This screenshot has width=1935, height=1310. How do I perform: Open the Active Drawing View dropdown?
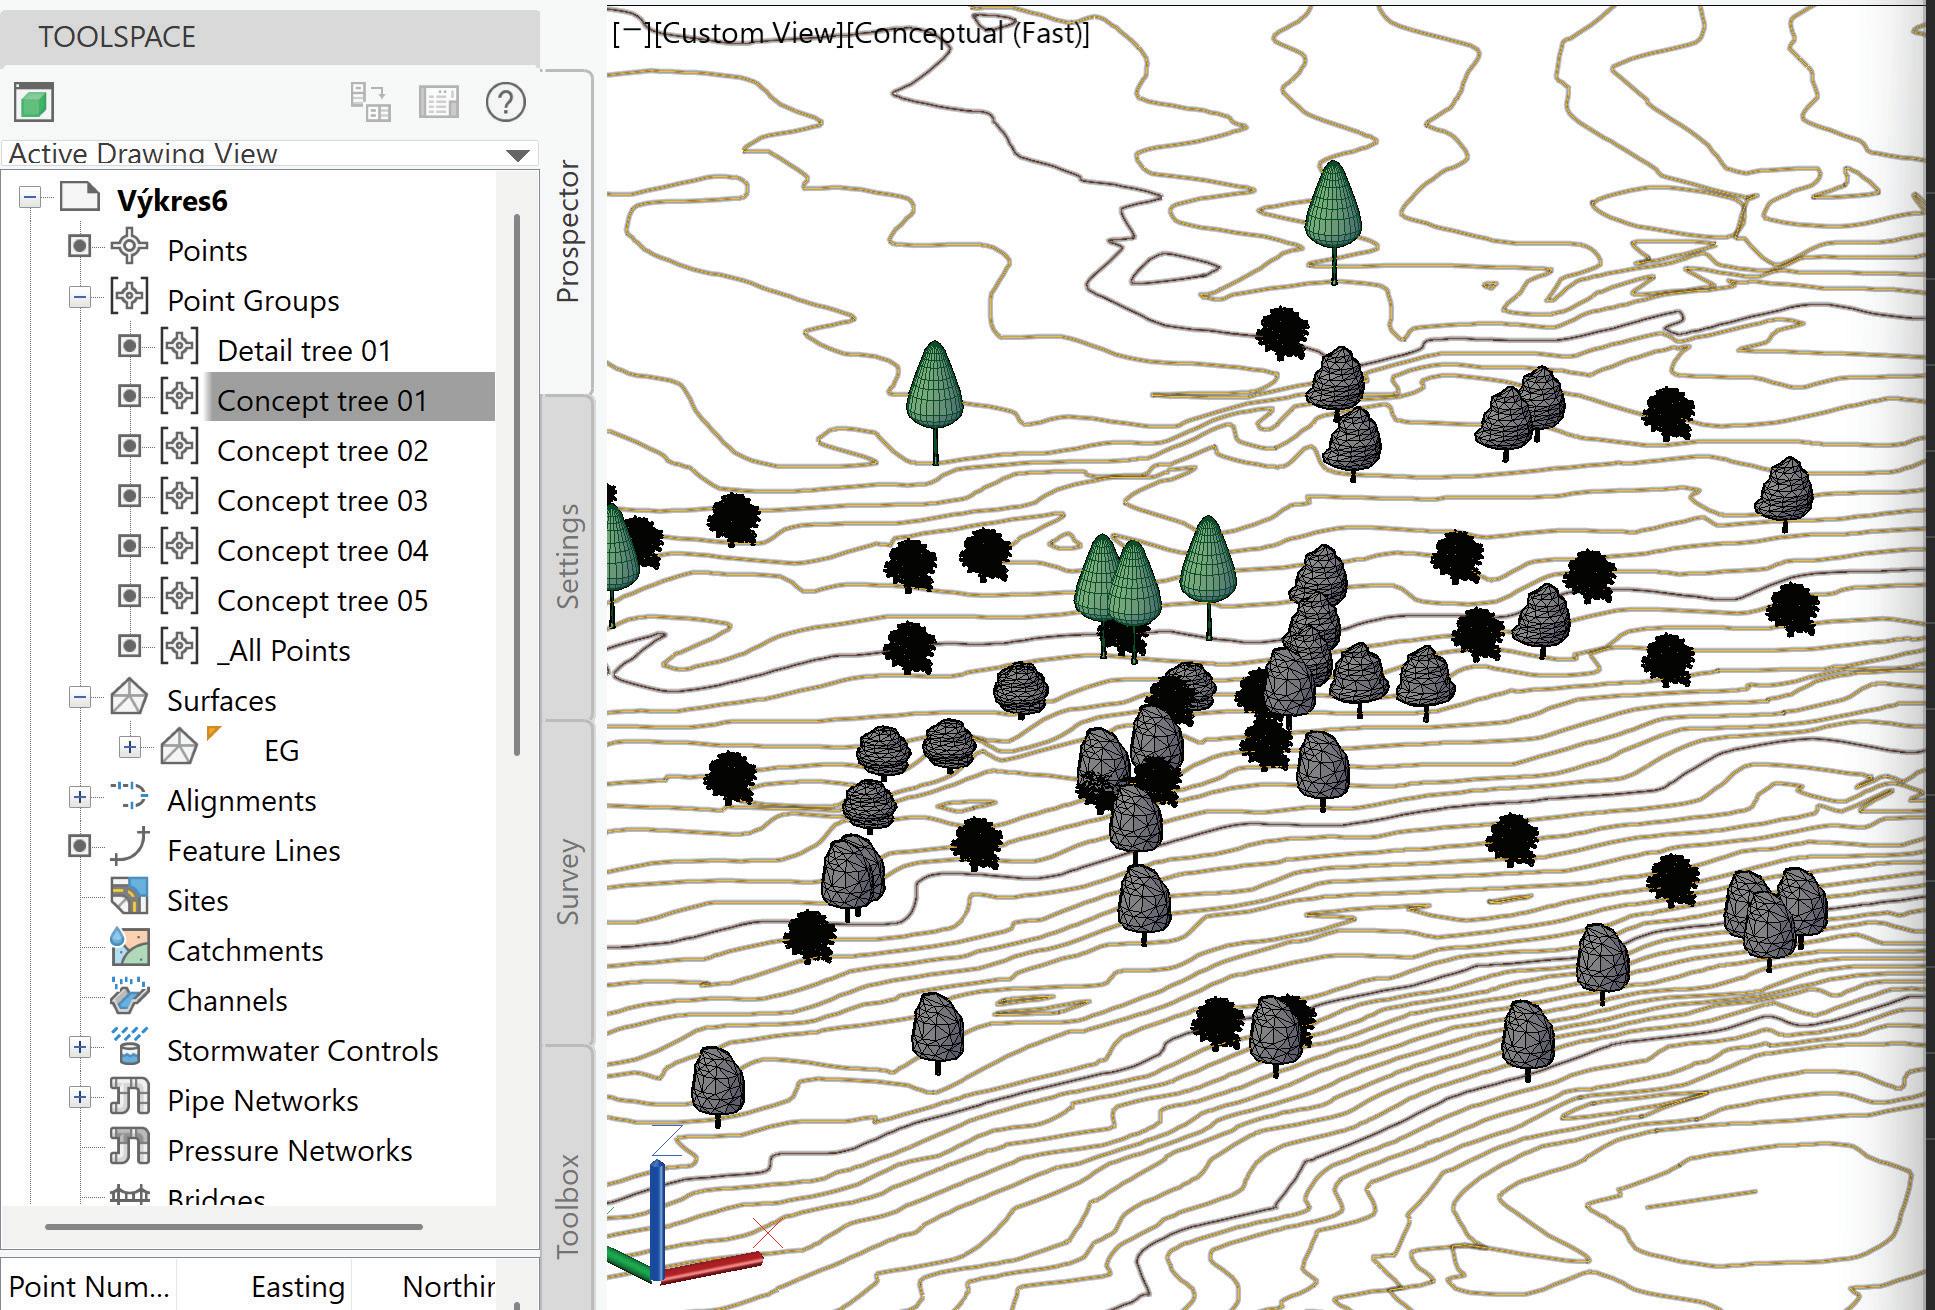point(517,154)
